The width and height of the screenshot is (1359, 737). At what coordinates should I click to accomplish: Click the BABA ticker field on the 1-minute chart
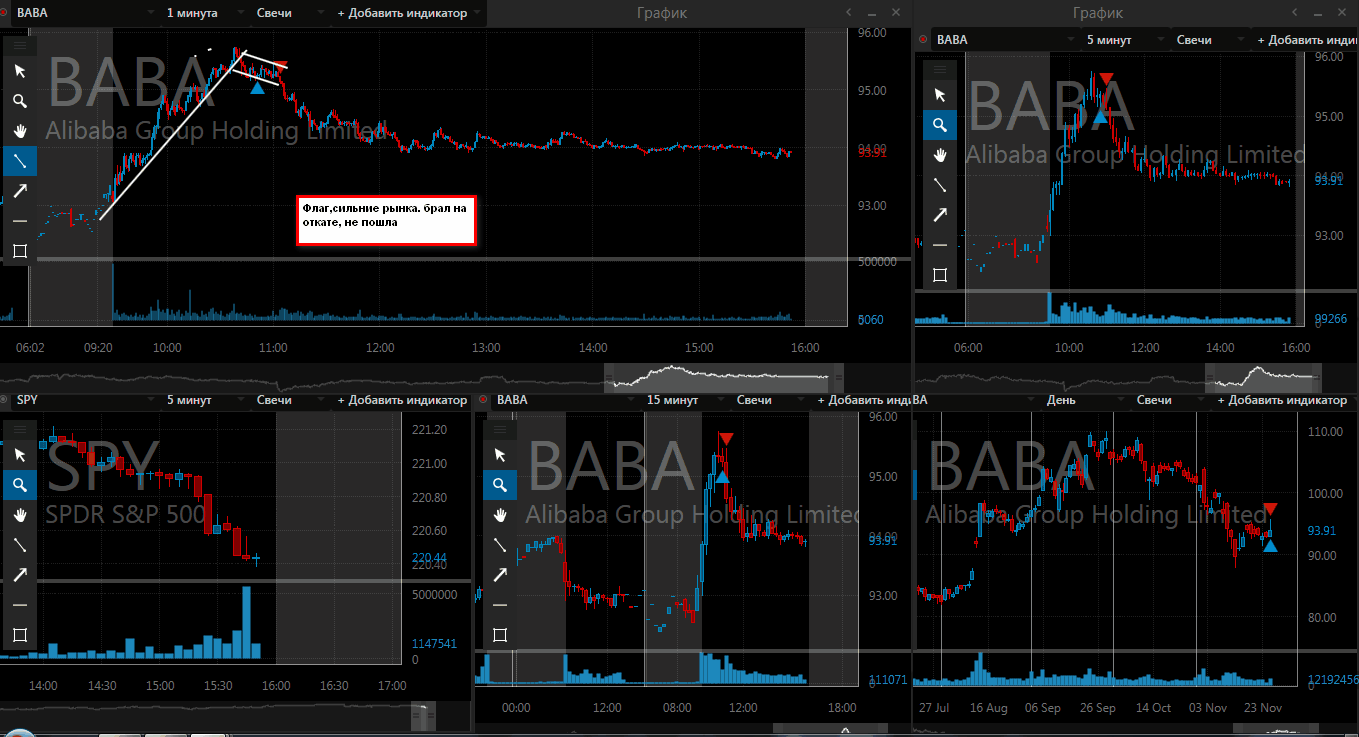85,13
